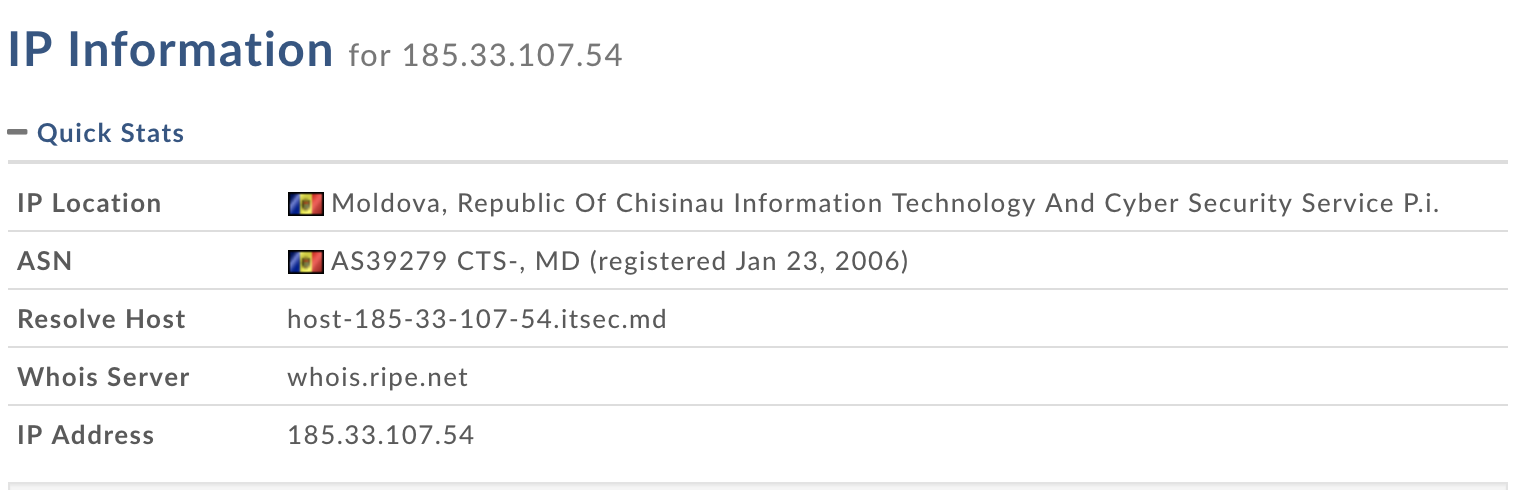Click the 185.33.107.54 value in IP Address row
Screen dimensions: 1536x490
(x=381, y=436)
